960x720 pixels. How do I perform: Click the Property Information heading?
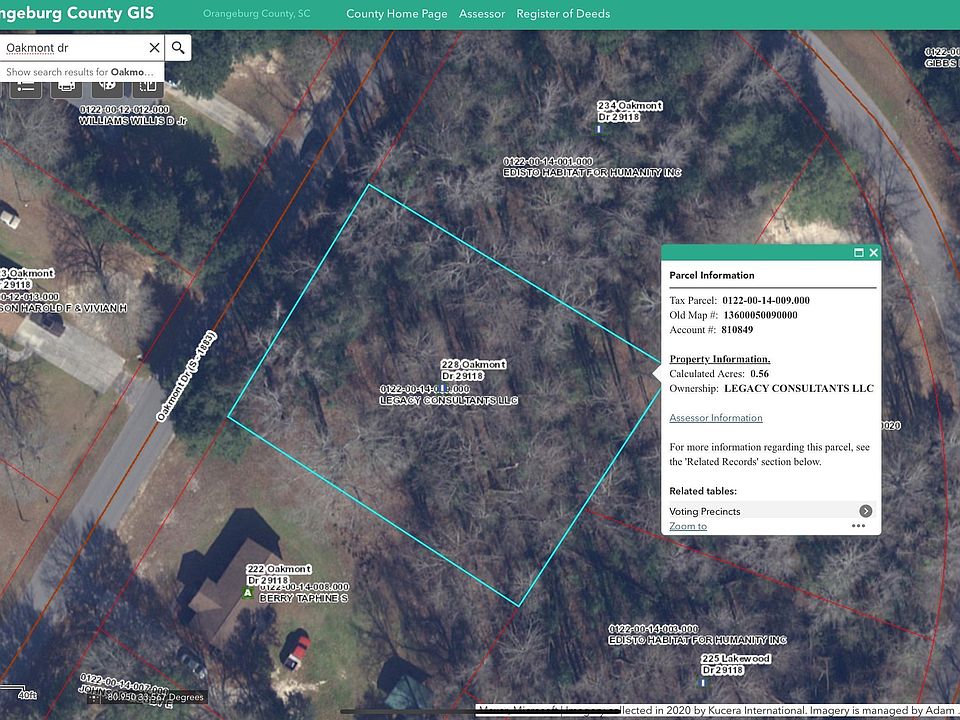[720, 359]
